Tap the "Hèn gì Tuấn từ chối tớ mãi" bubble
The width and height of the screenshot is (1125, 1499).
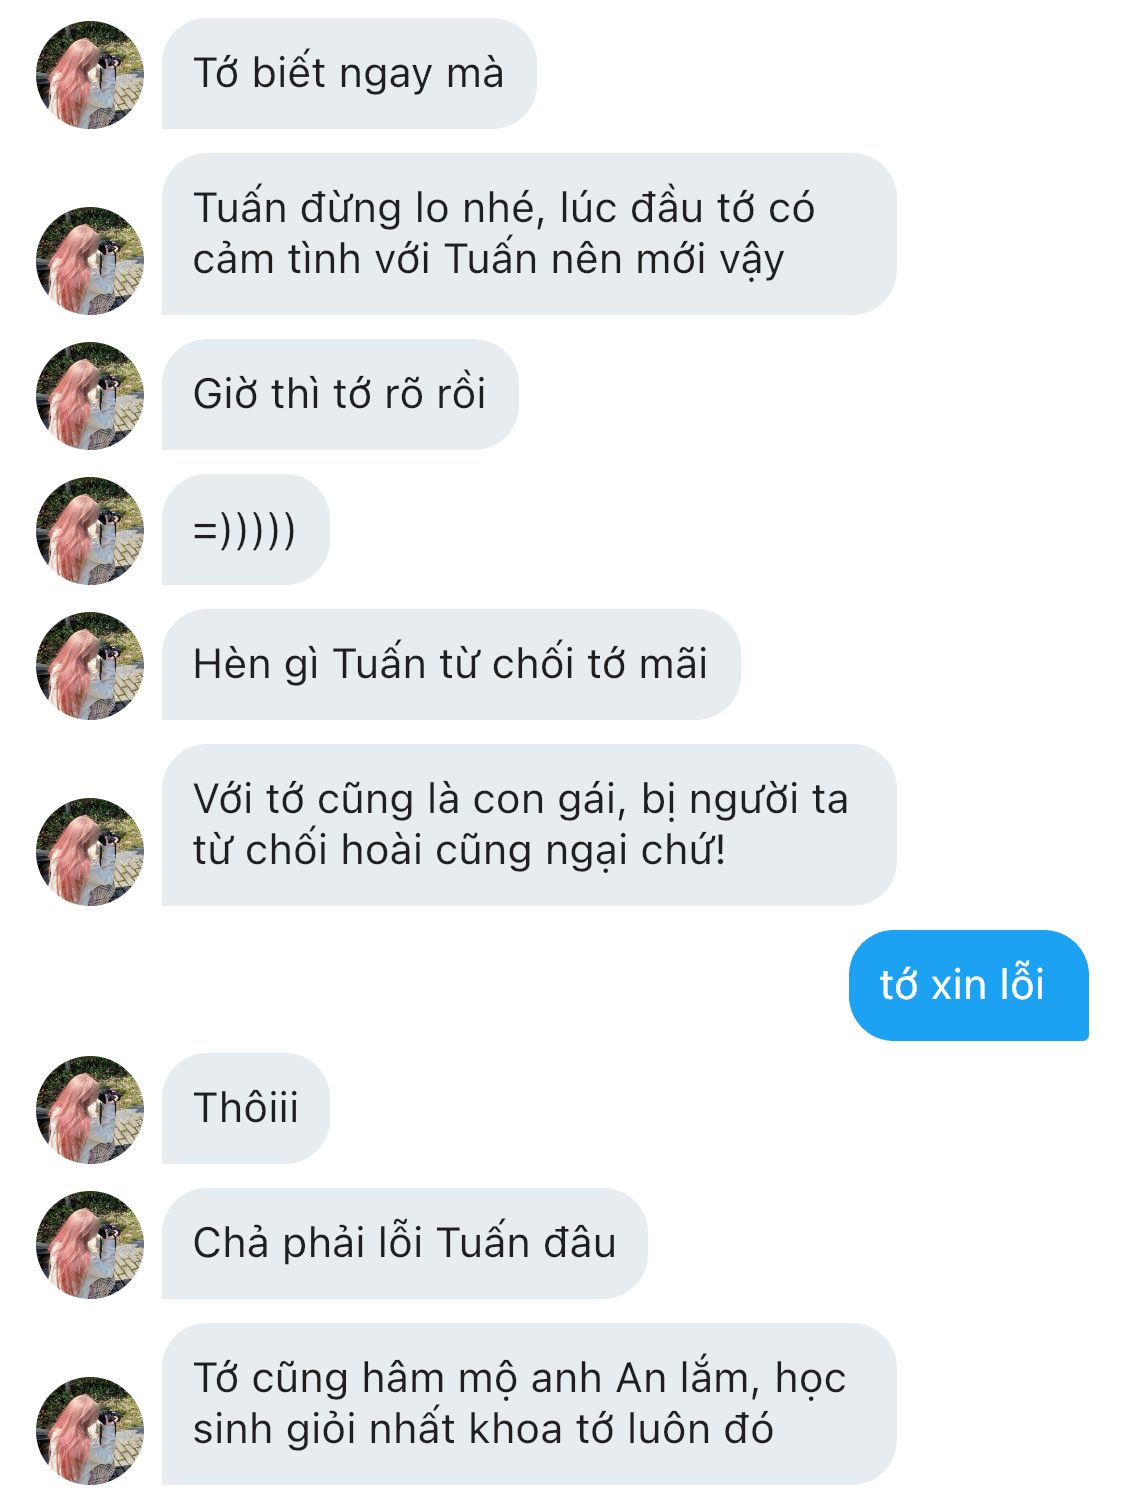point(450,664)
